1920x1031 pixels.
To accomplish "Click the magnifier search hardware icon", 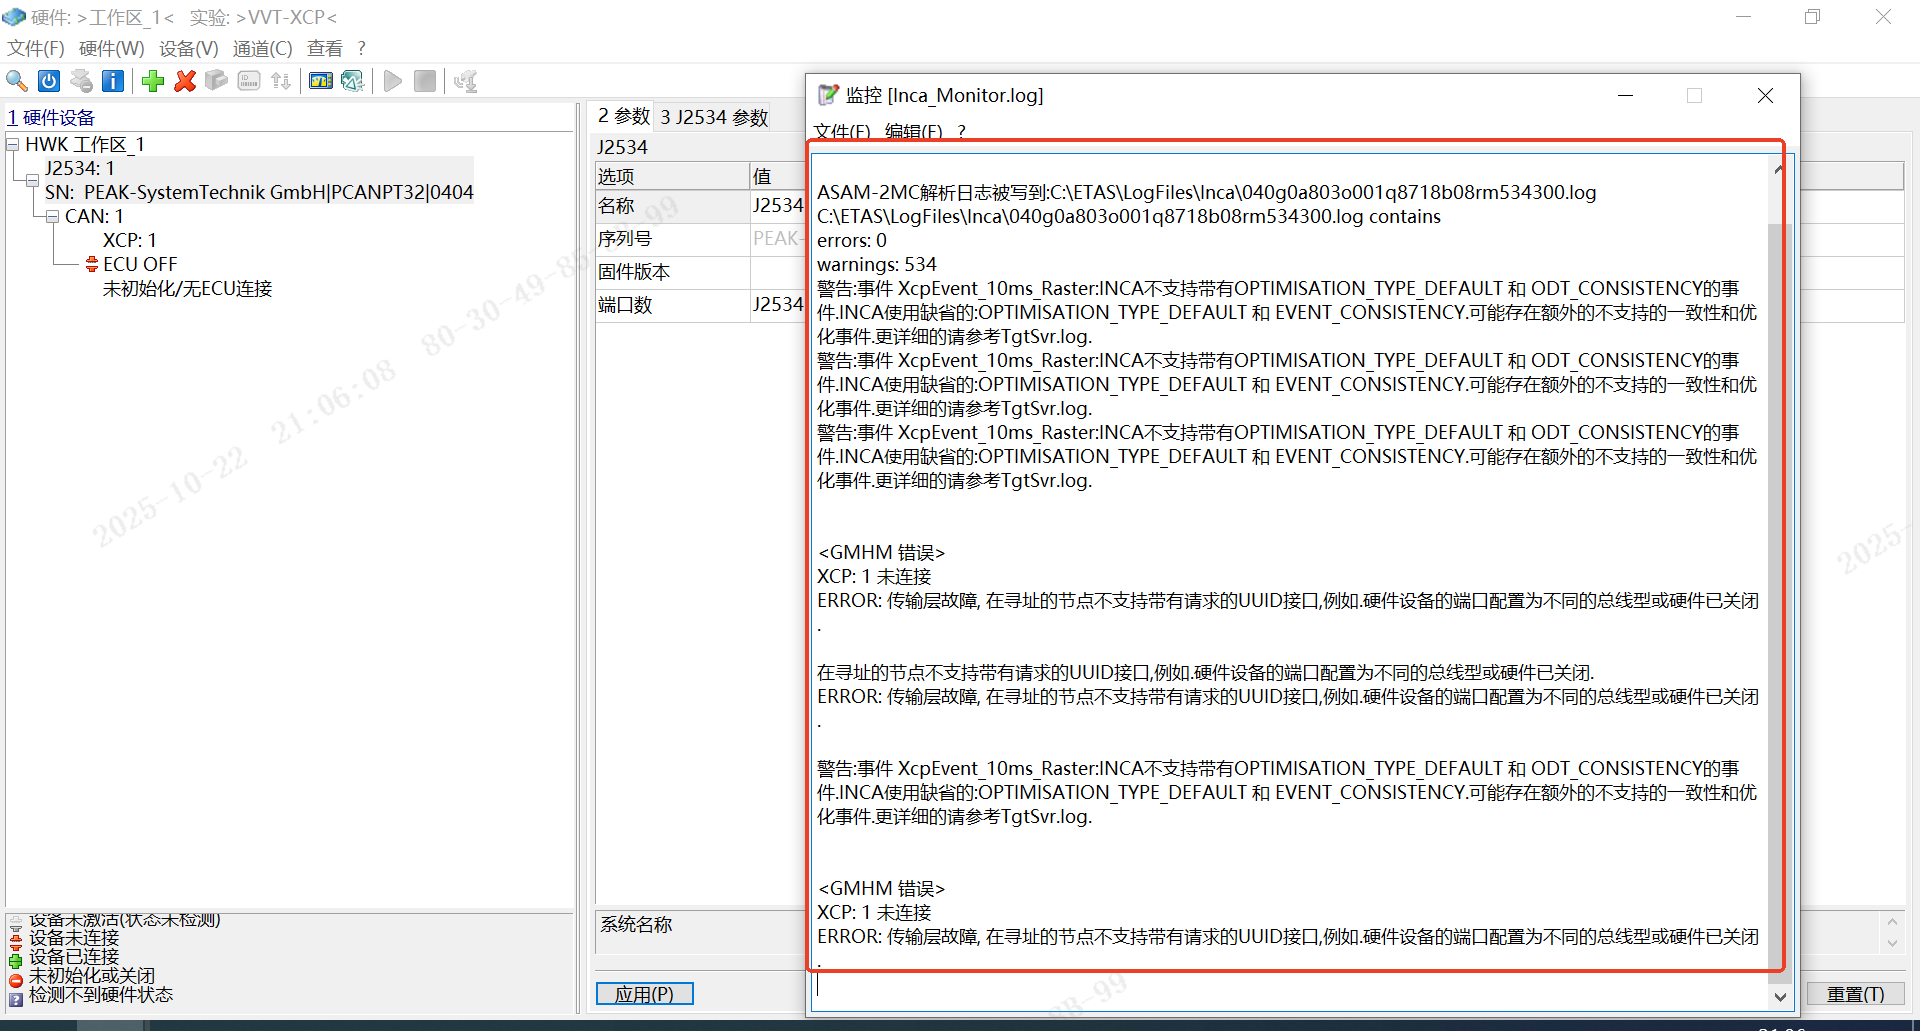I will coord(17,81).
